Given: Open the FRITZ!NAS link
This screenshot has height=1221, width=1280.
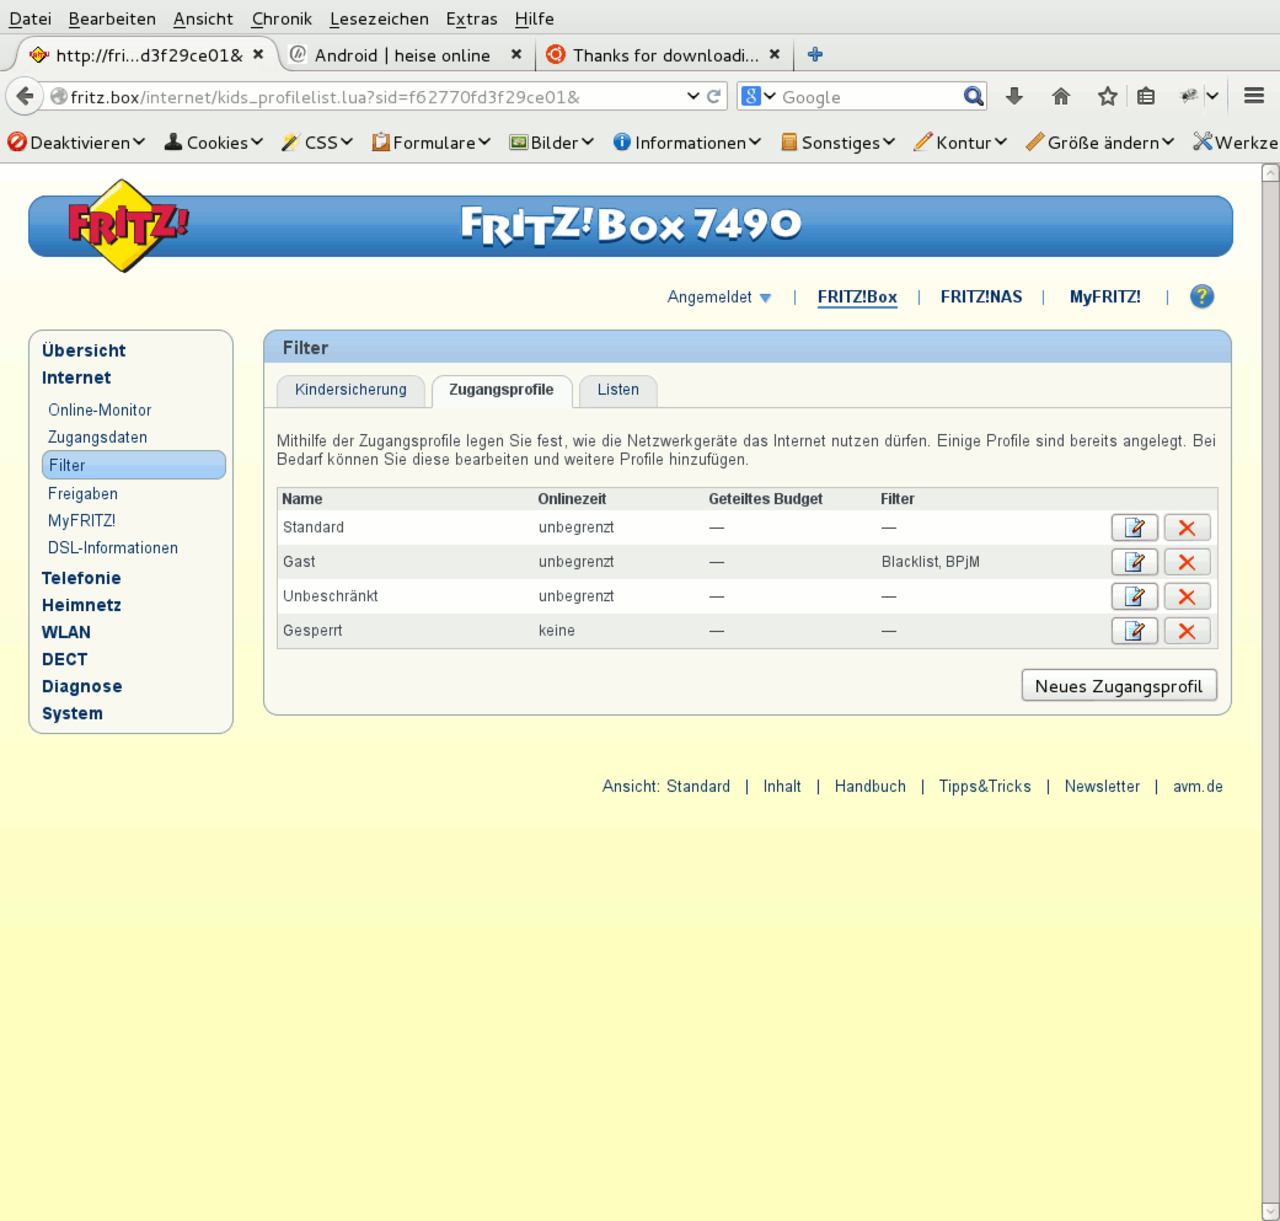Looking at the screenshot, I should click(981, 297).
